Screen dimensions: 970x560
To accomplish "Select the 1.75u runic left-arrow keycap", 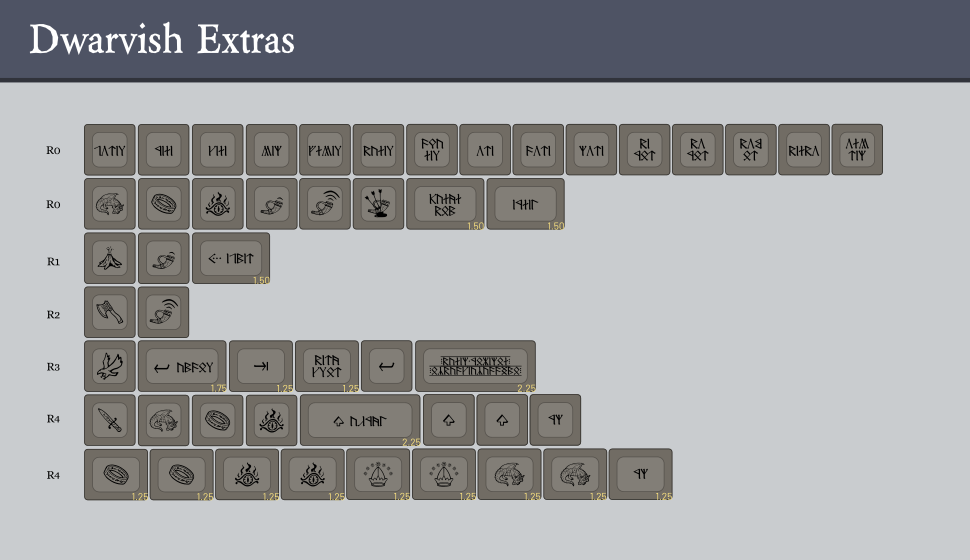I will 181,365.
